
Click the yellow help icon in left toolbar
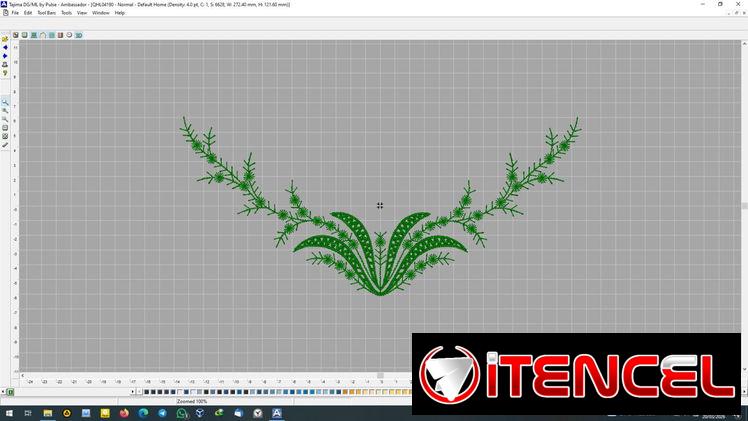5,73
